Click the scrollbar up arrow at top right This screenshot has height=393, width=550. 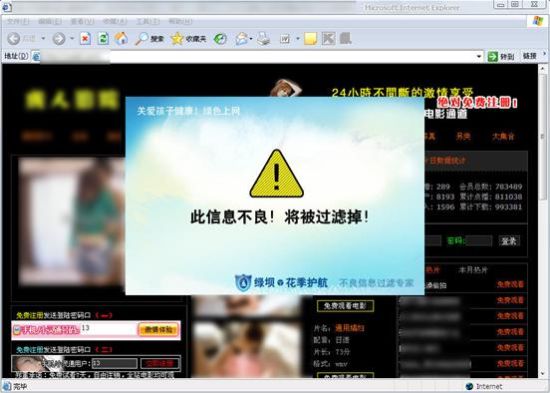544,68
